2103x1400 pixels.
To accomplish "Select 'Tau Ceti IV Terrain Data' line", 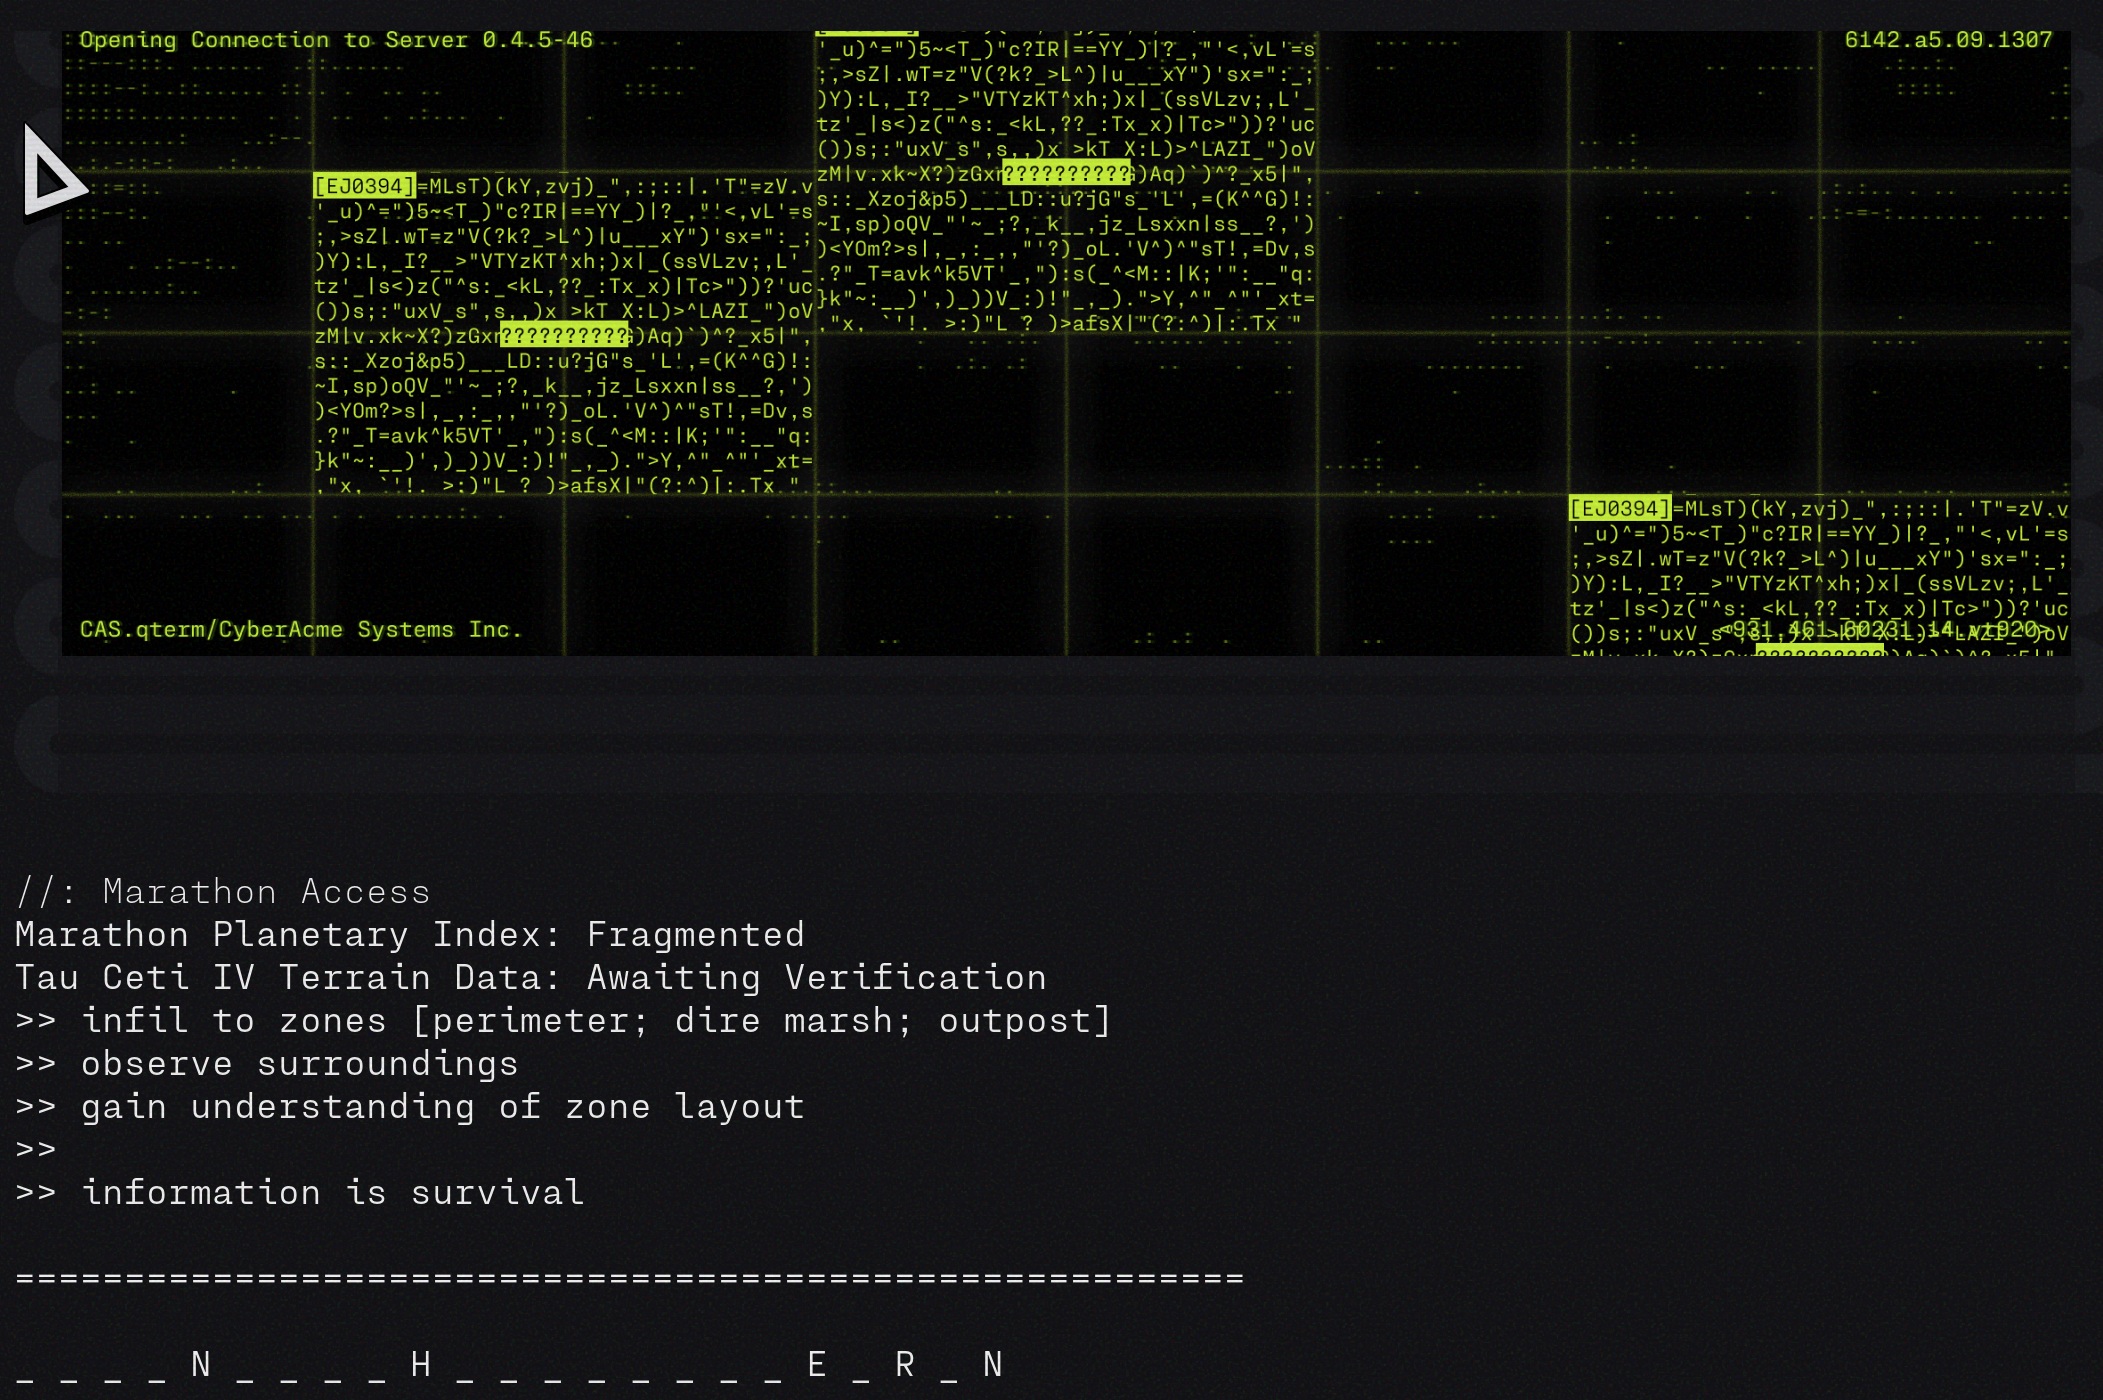I will (x=530, y=977).
